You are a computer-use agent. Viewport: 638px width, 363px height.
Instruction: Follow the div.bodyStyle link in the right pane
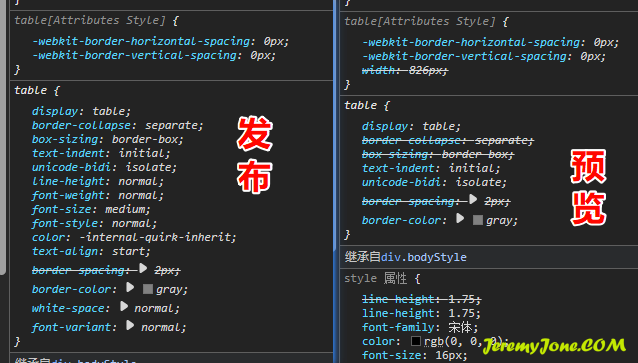(x=424, y=257)
